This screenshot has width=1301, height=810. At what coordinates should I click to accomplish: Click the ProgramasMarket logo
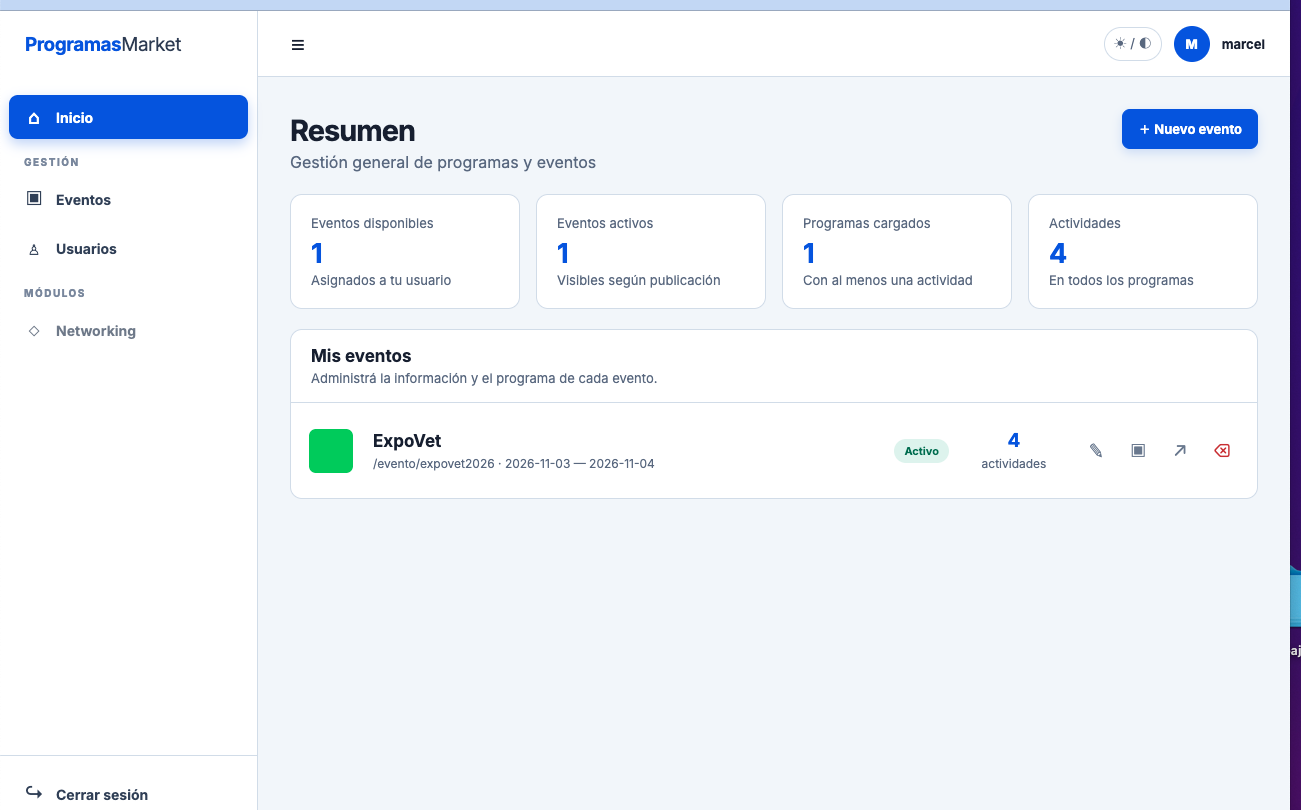click(x=103, y=44)
